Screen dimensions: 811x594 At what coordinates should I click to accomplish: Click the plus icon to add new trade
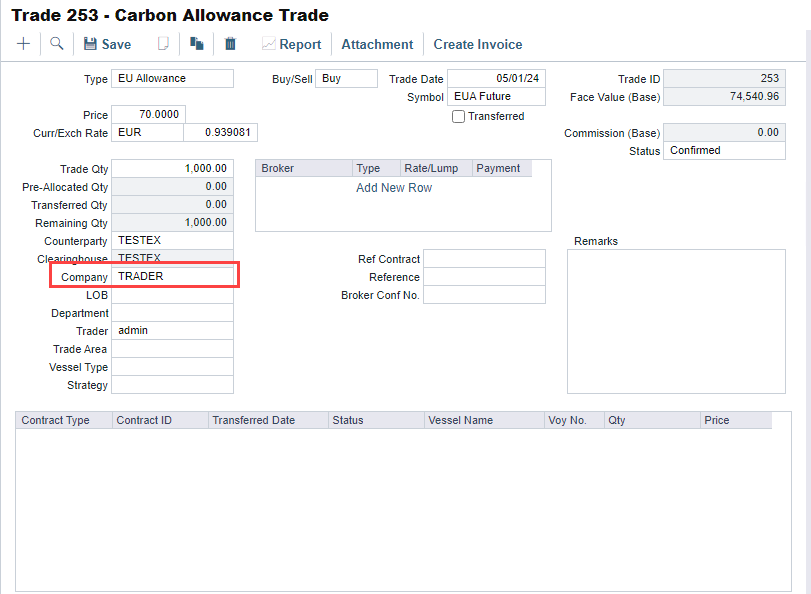tap(23, 44)
